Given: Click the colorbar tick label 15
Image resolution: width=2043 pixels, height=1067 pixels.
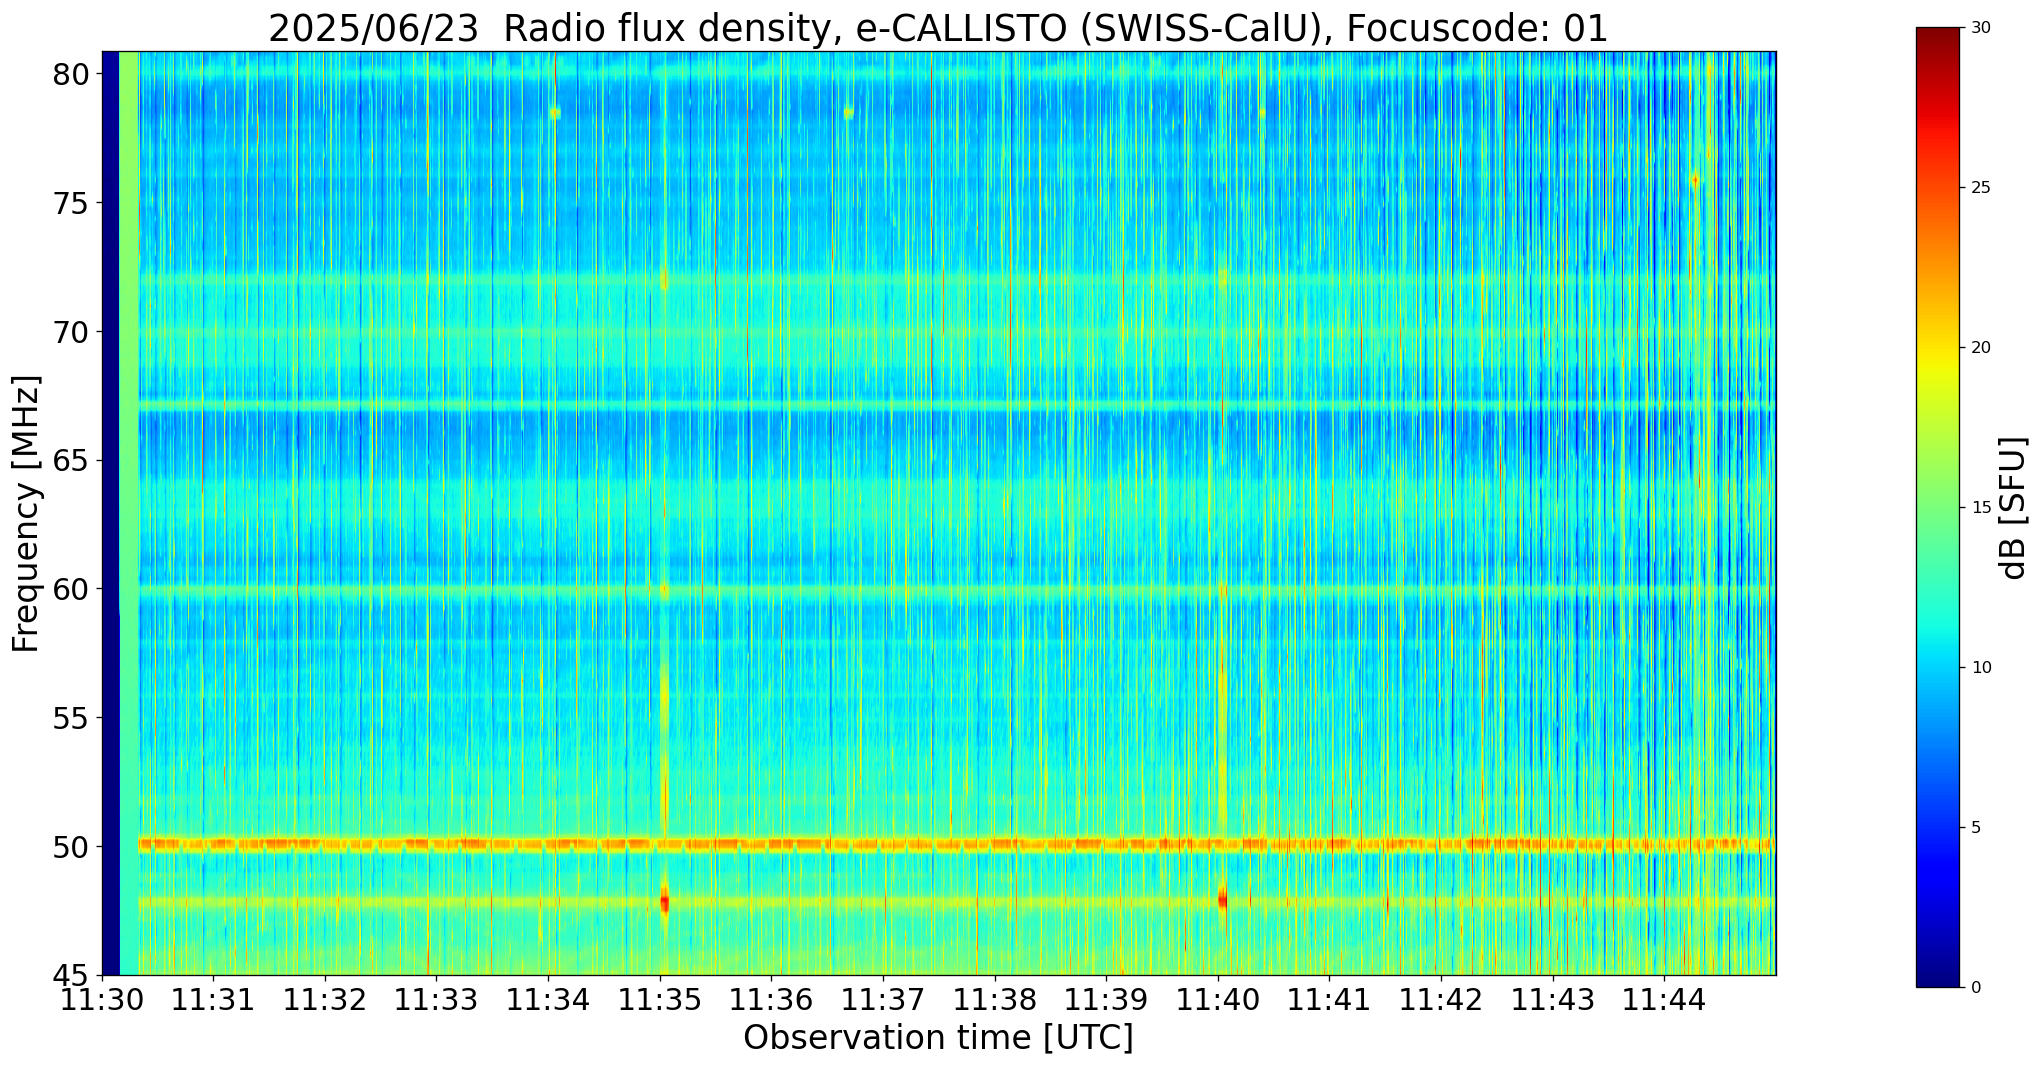Looking at the screenshot, I should click(1979, 508).
